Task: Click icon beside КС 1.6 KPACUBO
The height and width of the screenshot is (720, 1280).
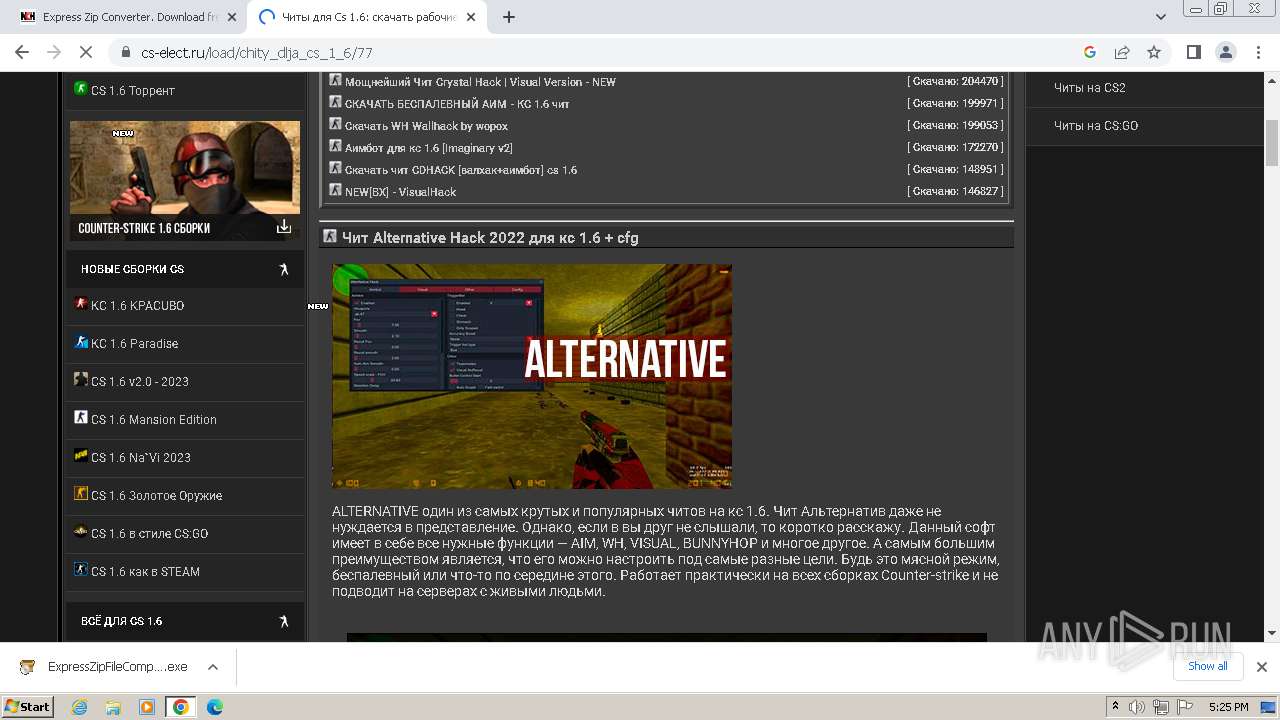Action: (x=81, y=303)
